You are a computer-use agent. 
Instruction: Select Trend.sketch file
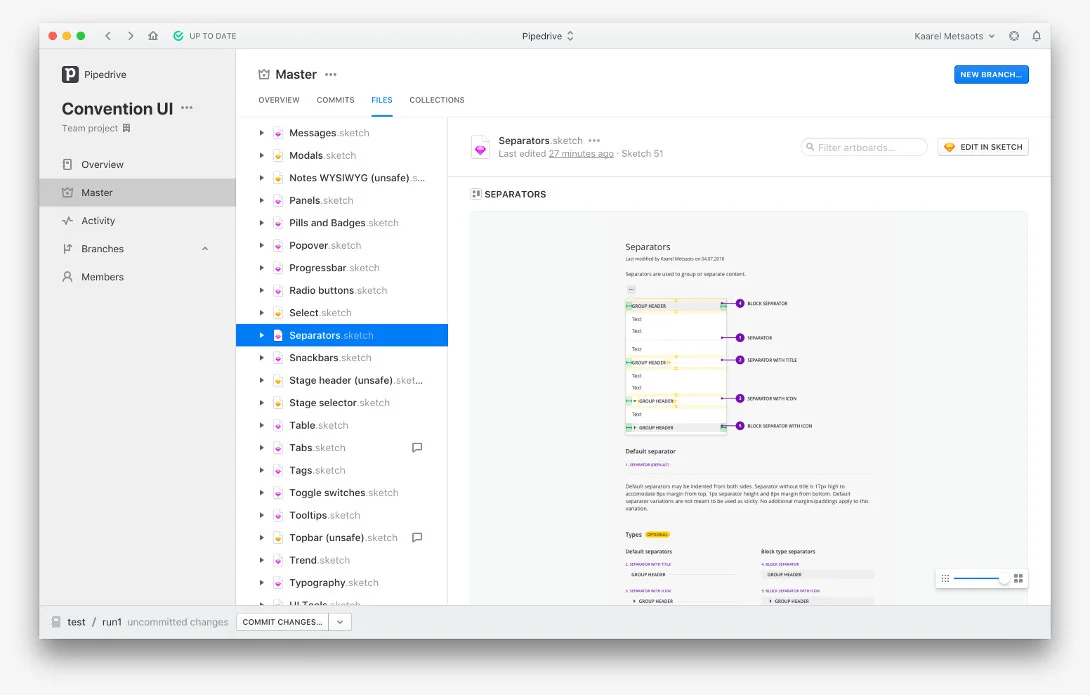coord(341,560)
